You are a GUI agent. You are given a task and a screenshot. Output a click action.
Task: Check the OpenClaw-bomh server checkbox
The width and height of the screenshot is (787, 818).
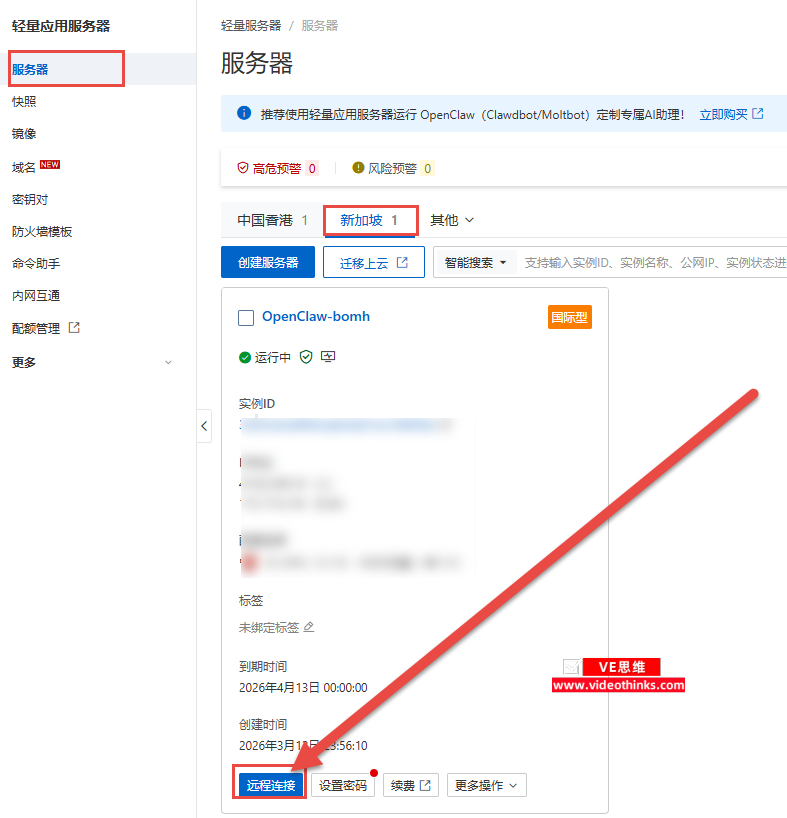(x=246, y=318)
